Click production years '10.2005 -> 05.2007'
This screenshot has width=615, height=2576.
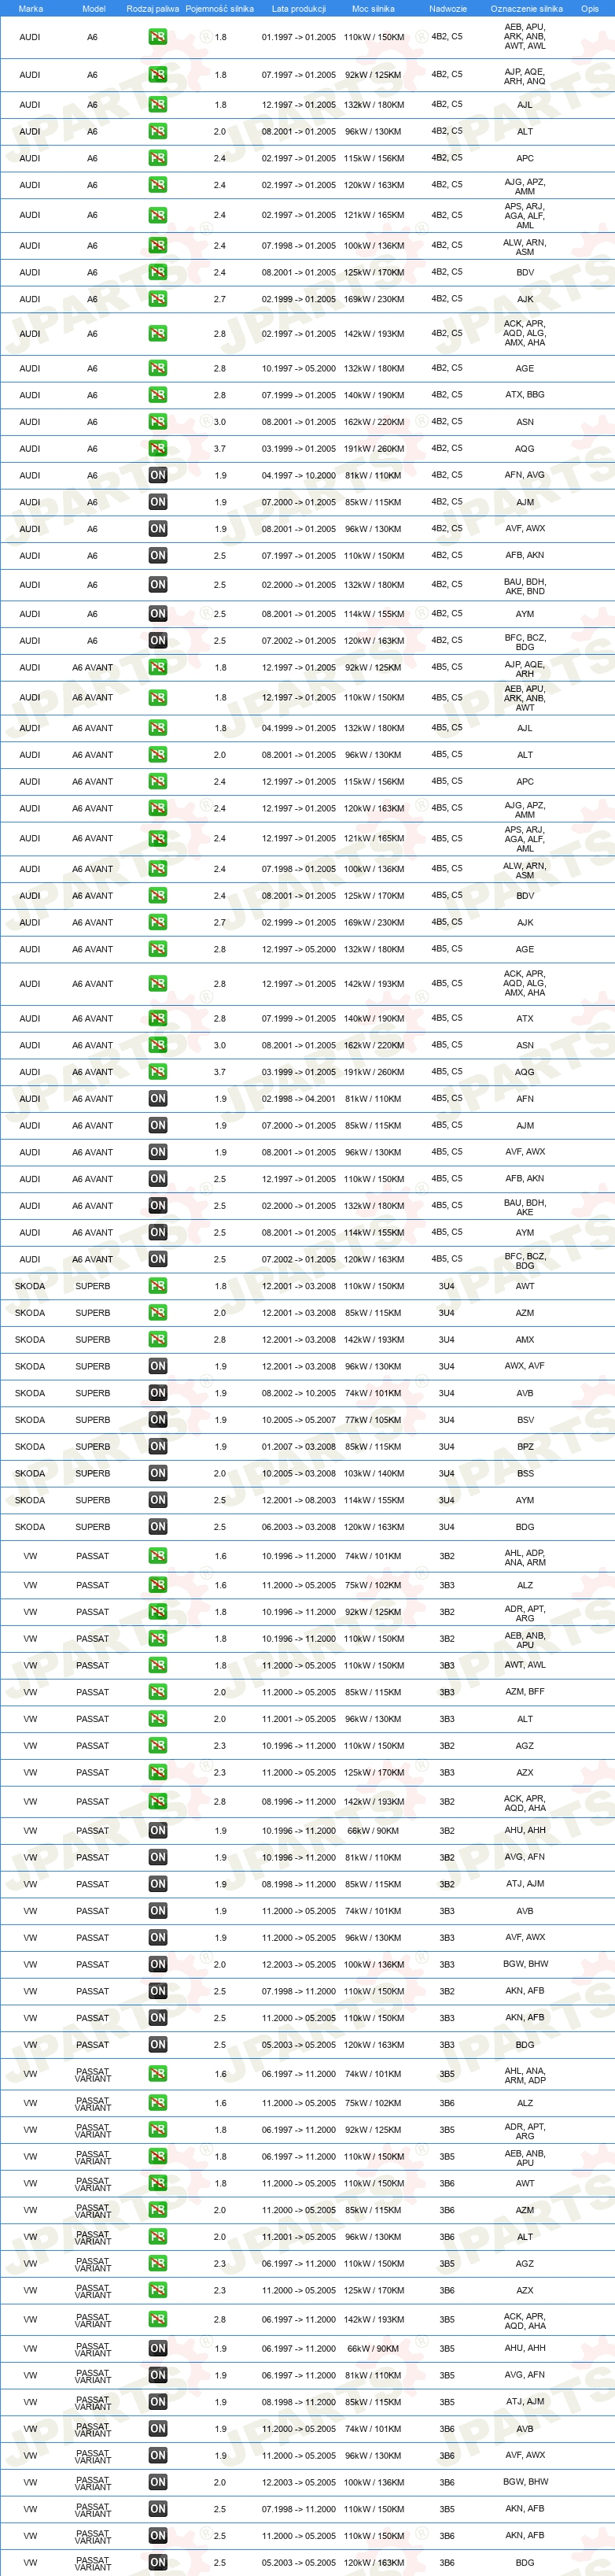tap(299, 1420)
